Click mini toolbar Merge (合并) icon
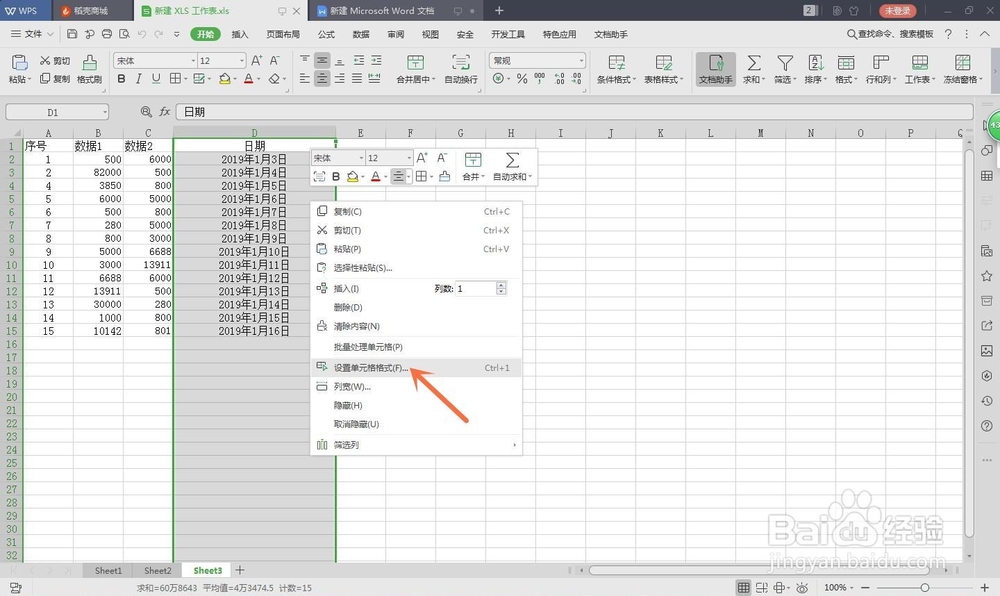Viewport: 1000px width, 596px height. [473, 160]
